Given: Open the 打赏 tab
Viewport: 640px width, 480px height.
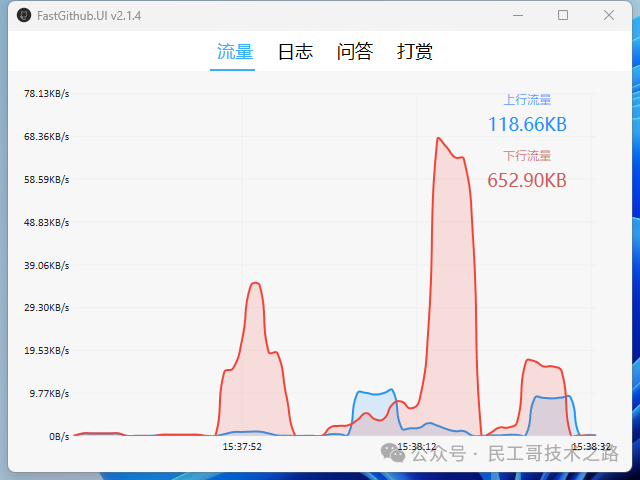Looking at the screenshot, I should (415, 52).
